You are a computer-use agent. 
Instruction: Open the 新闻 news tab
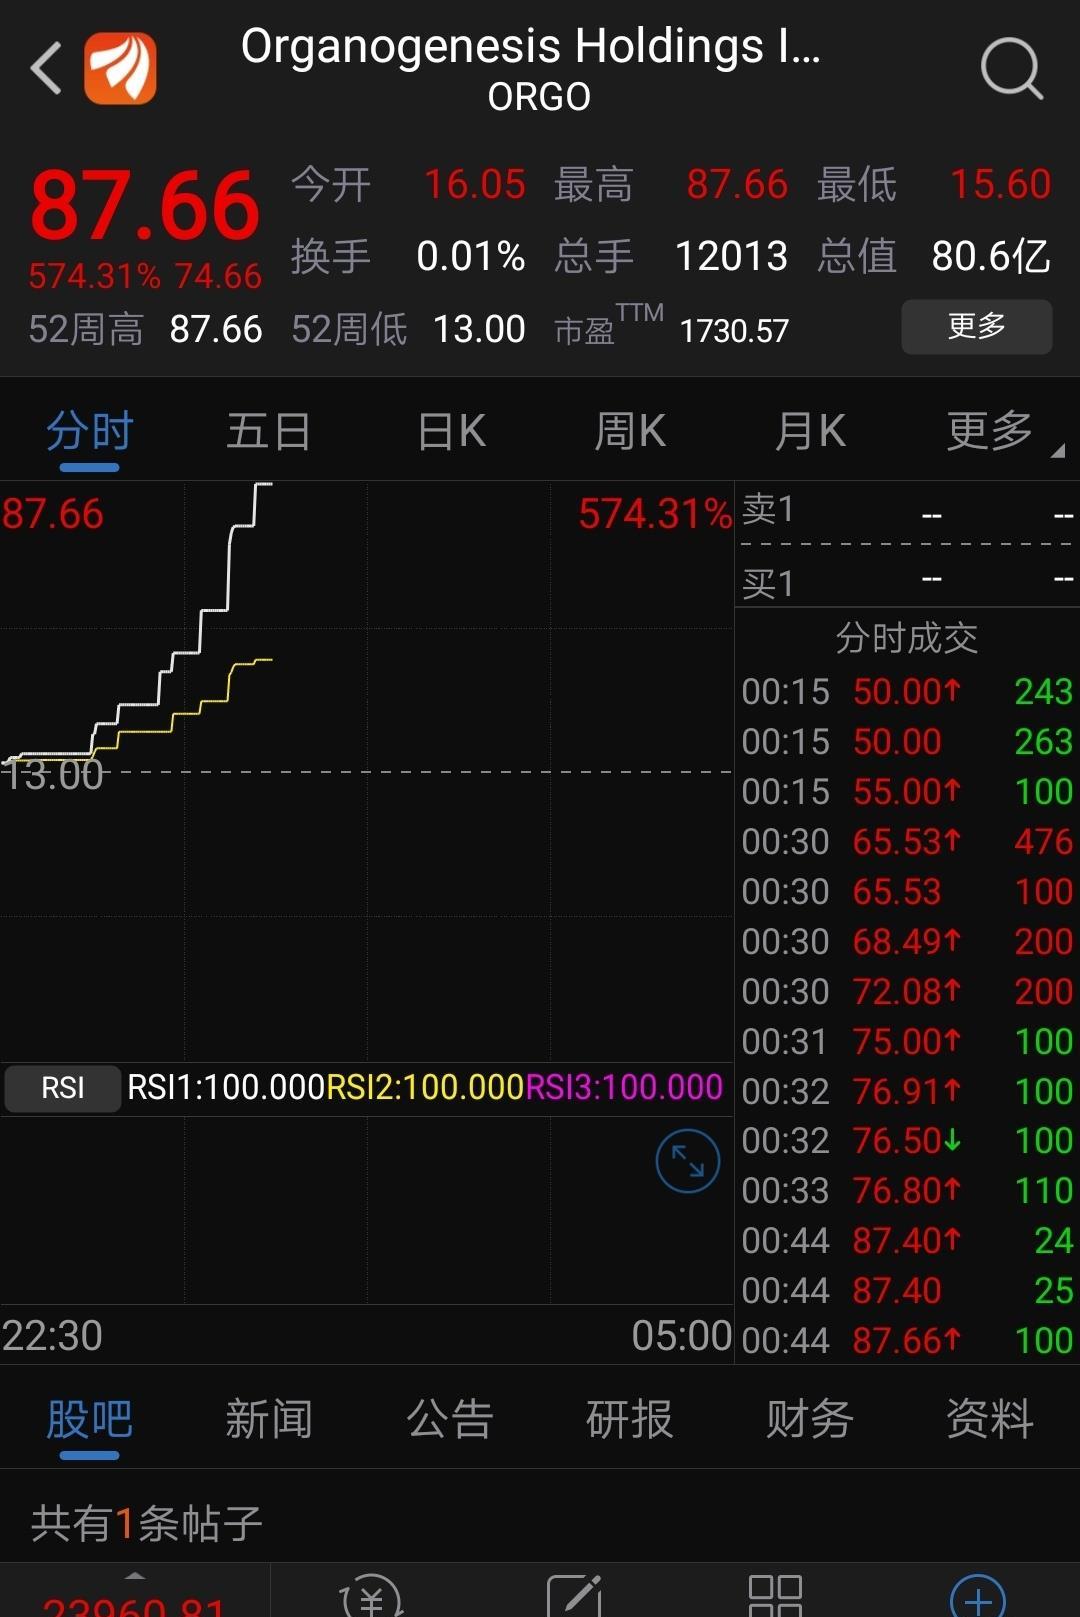point(269,1419)
